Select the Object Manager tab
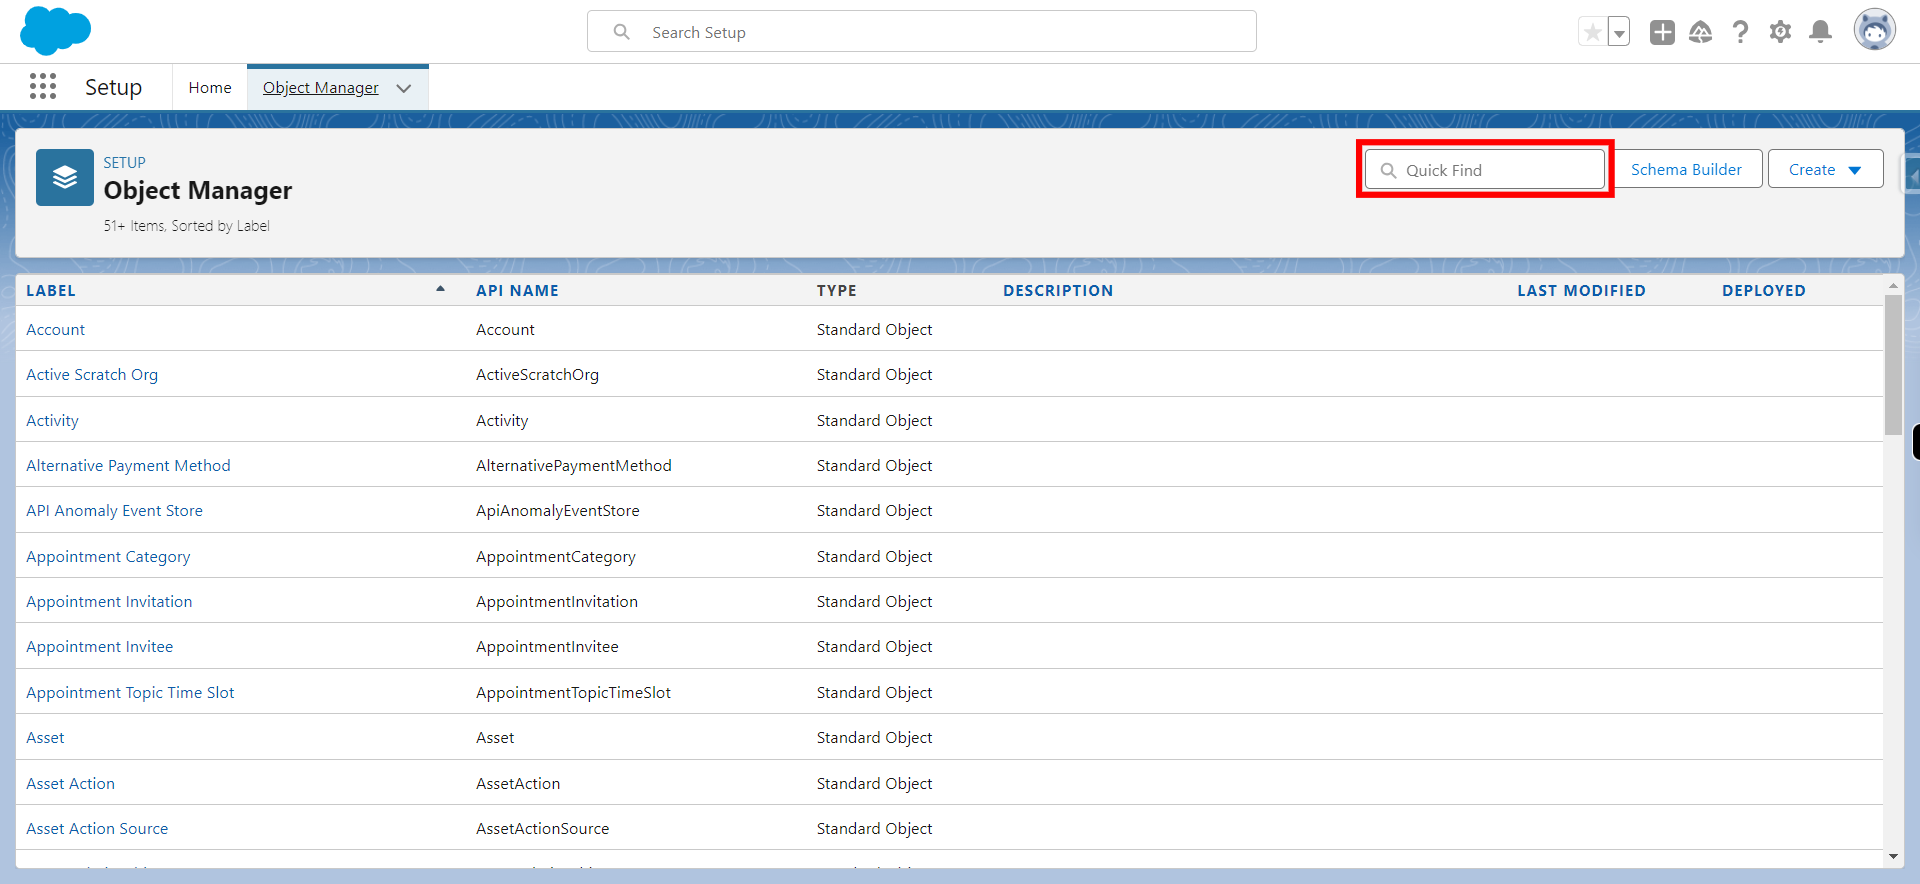This screenshot has height=884, width=1920. [321, 88]
